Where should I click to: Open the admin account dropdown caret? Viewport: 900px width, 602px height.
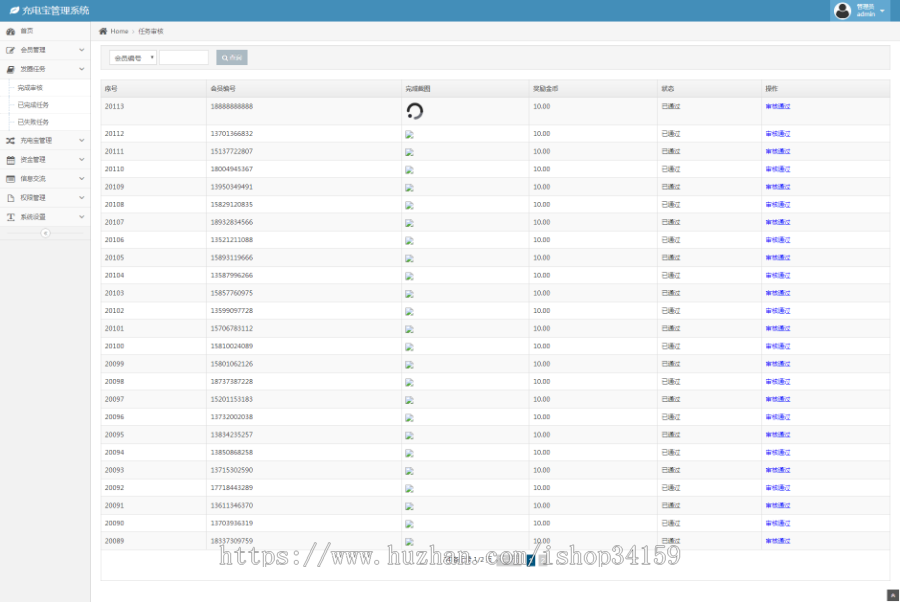[882, 10]
